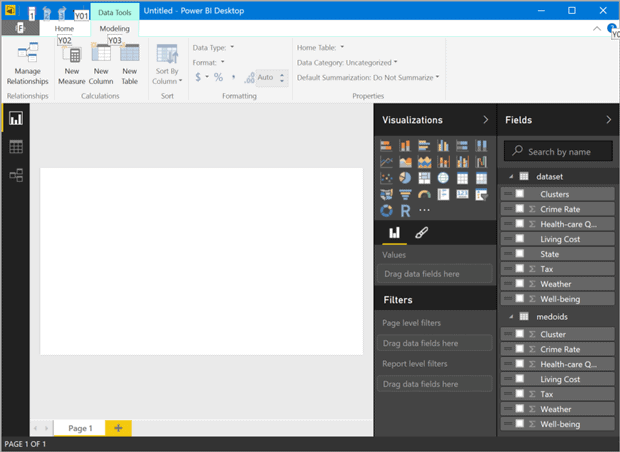620x452 pixels.
Task: Open the Sort By Column dropdown
Action: tap(167, 64)
